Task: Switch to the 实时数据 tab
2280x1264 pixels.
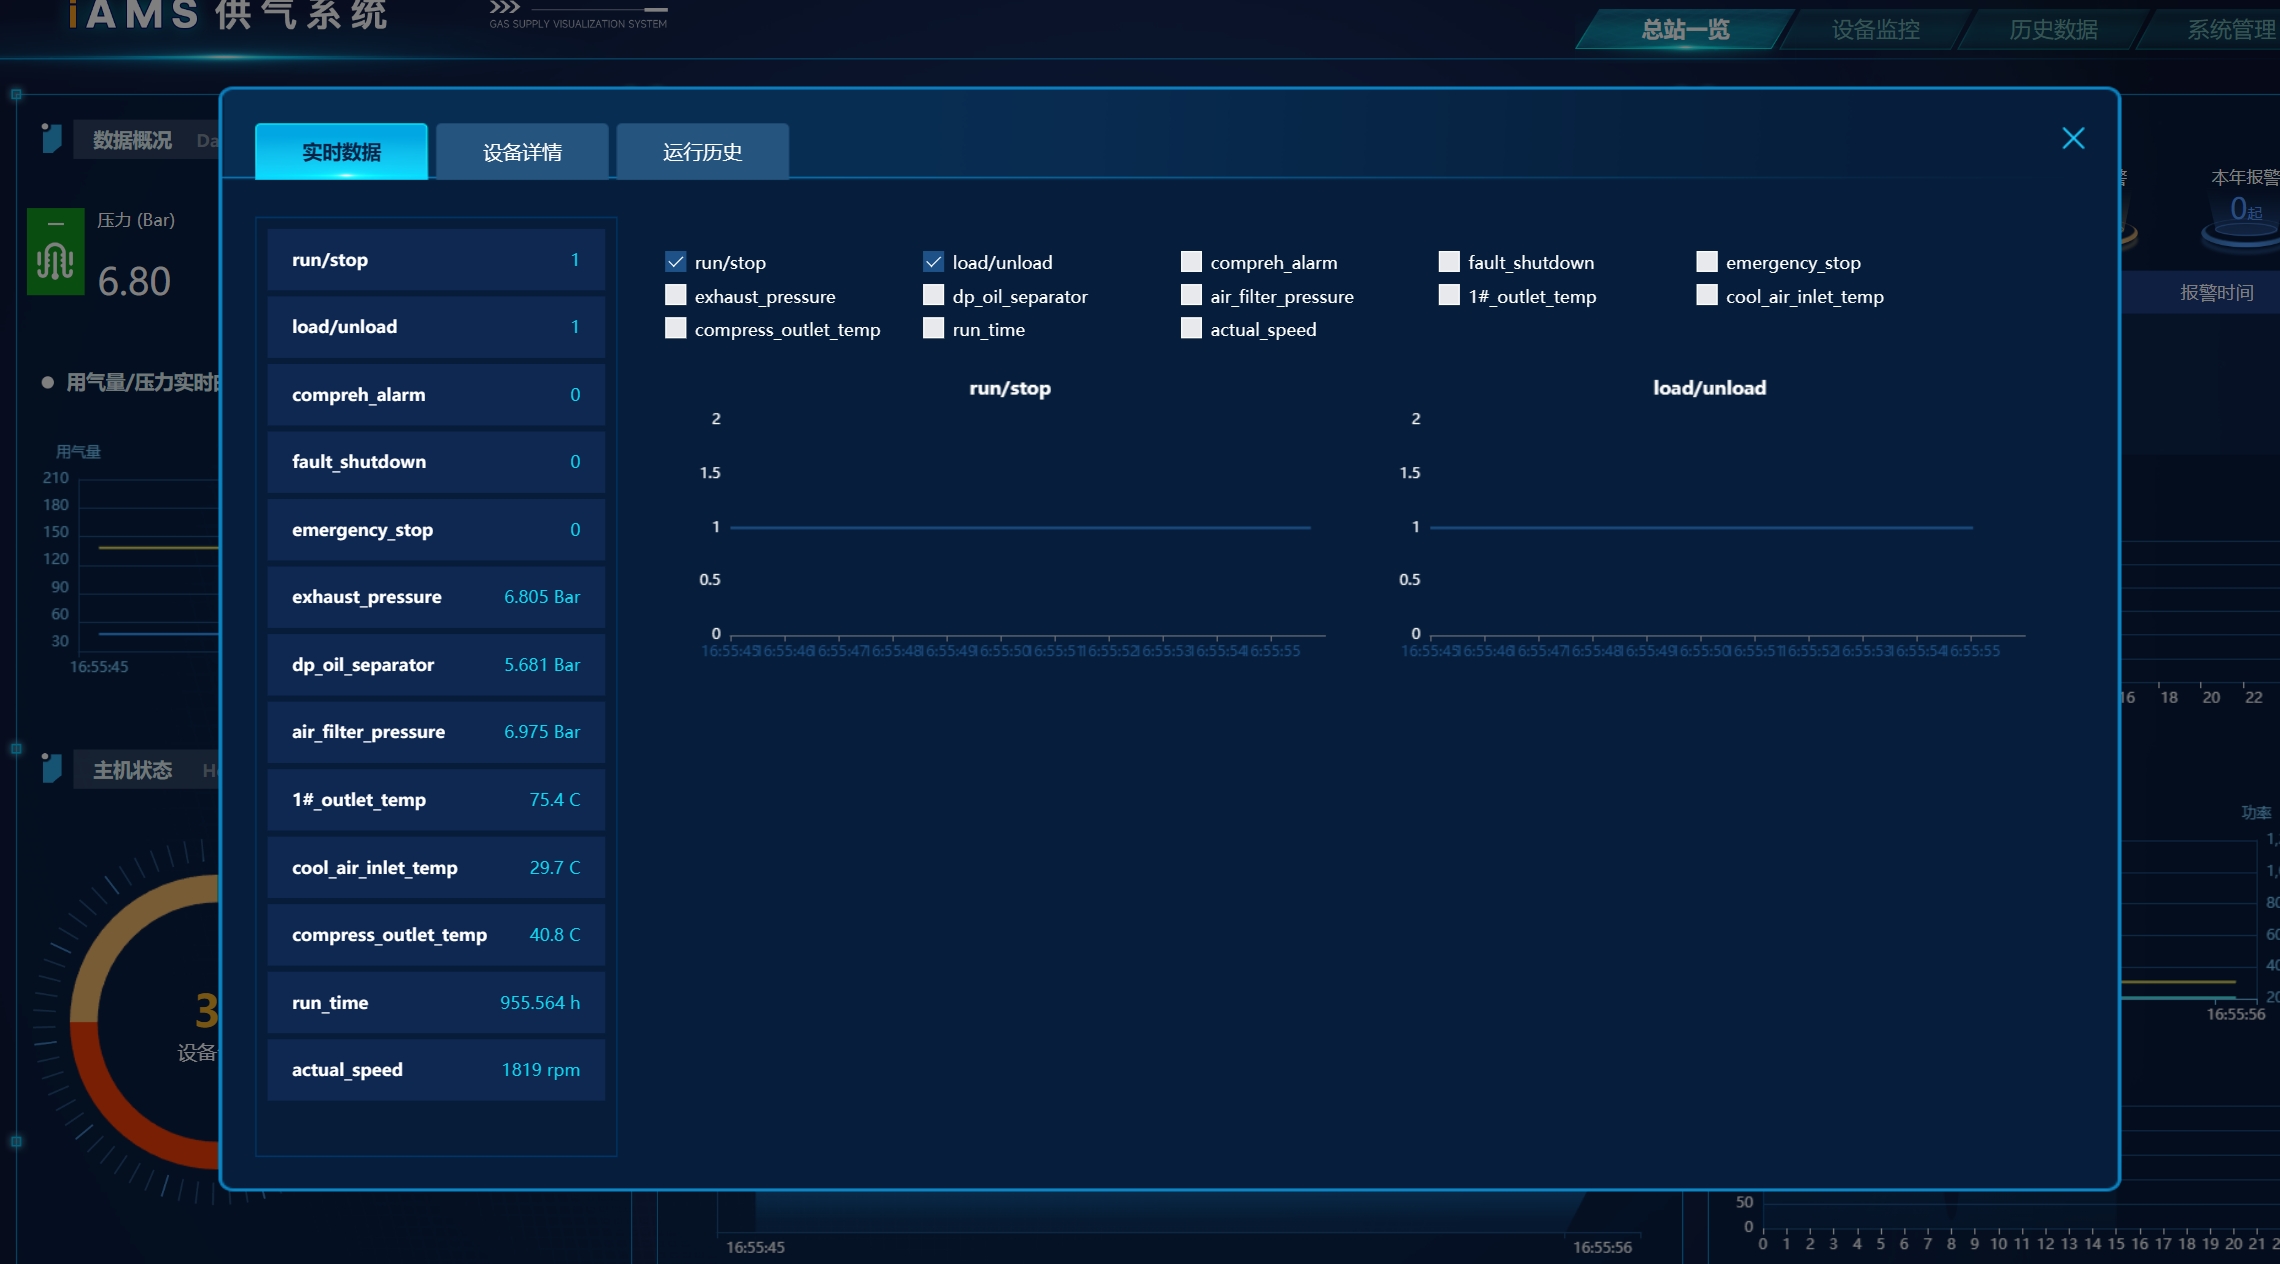Action: coord(341,152)
